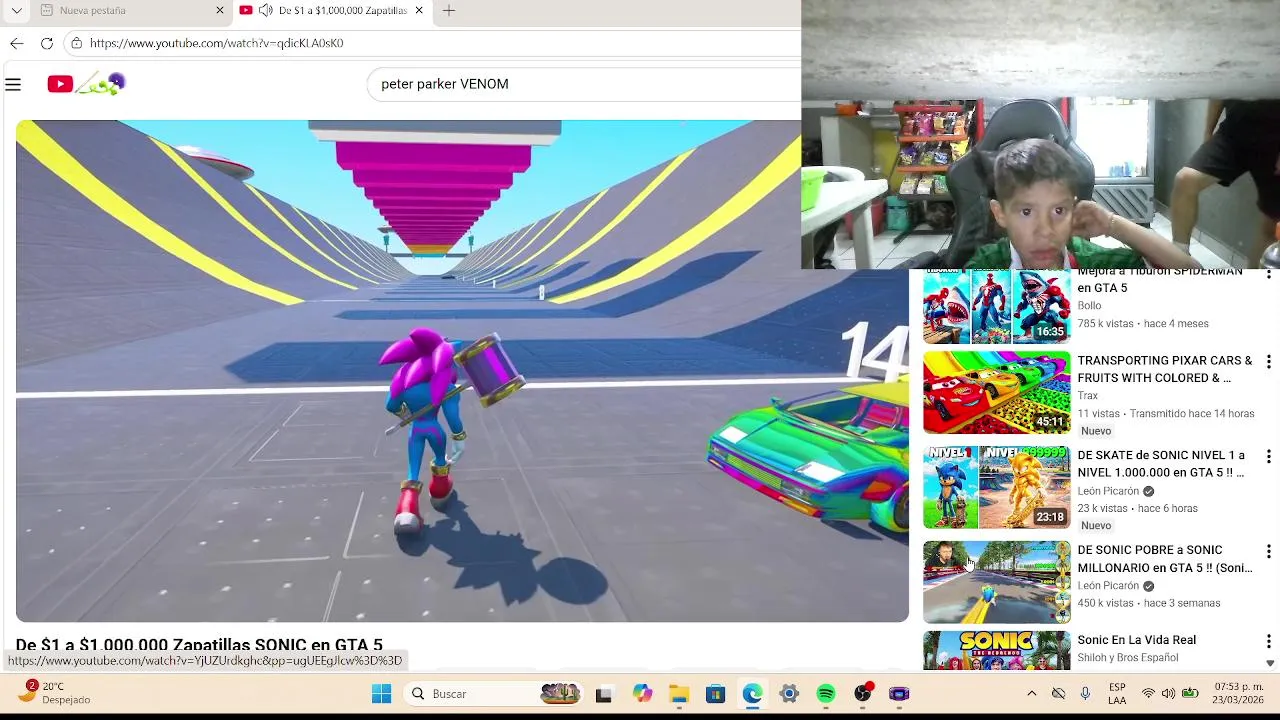Open the DE SONIC POBRE thumbnail
The width and height of the screenshot is (1280, 720).
coord(996,582)
